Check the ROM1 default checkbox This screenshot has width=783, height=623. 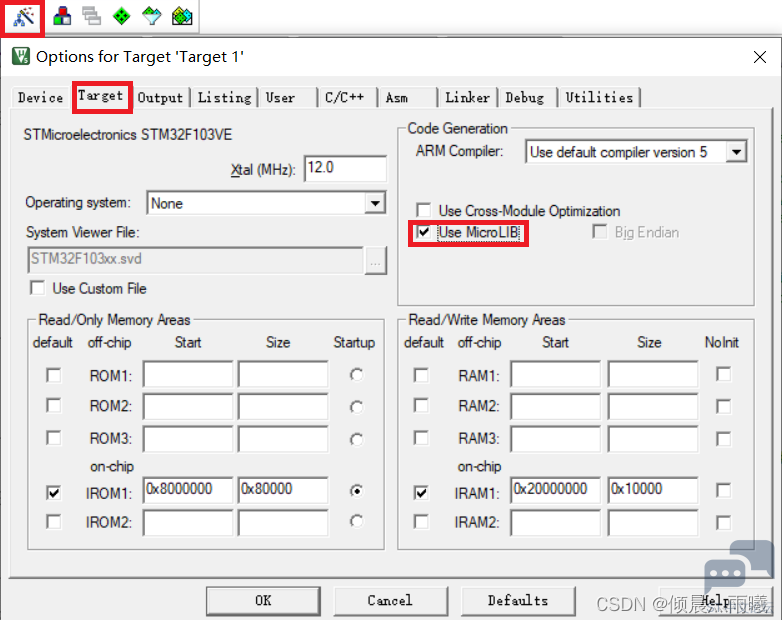pyautogui.click(x=53, y=375)
